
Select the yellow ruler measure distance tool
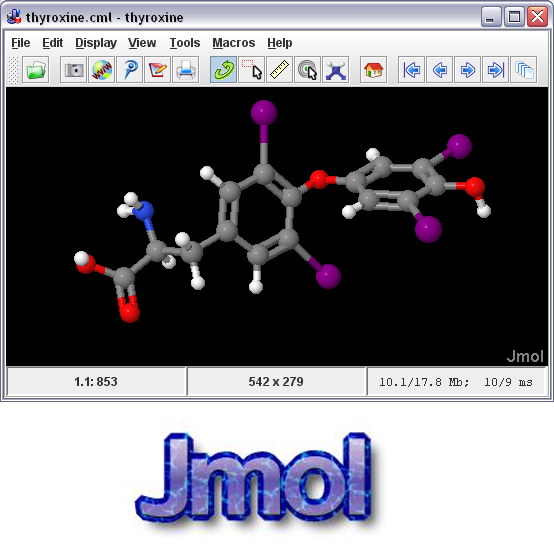tap(279, 70)
